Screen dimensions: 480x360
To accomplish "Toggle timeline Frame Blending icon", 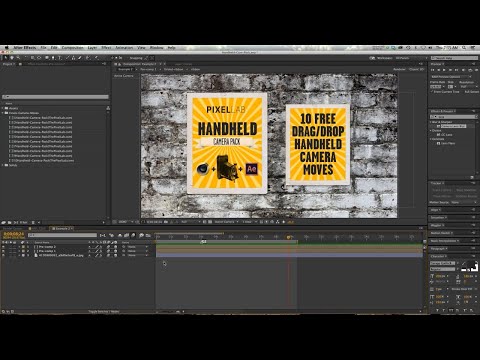I will coord(126,235).
